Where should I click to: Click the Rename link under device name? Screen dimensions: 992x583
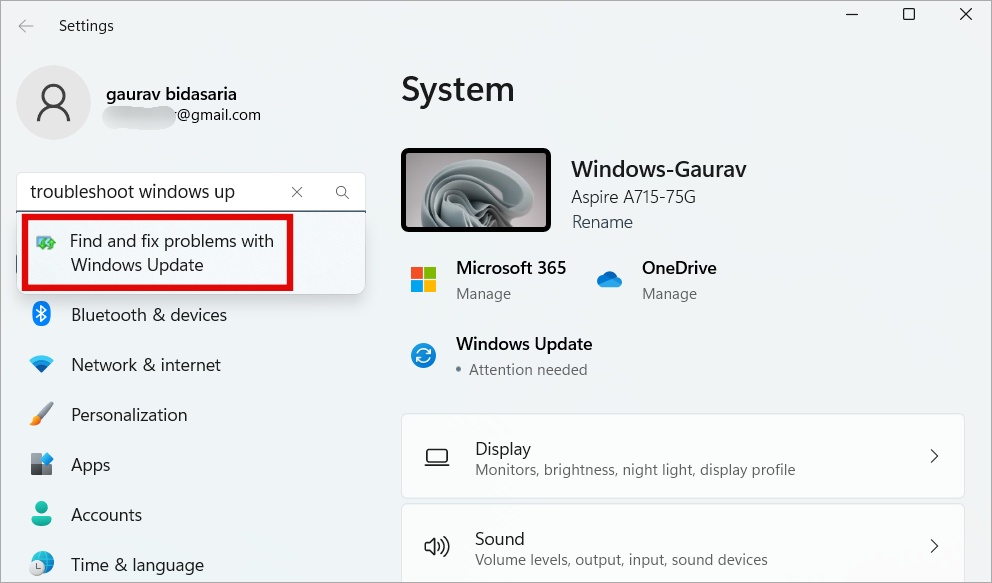tap(602, 222)
